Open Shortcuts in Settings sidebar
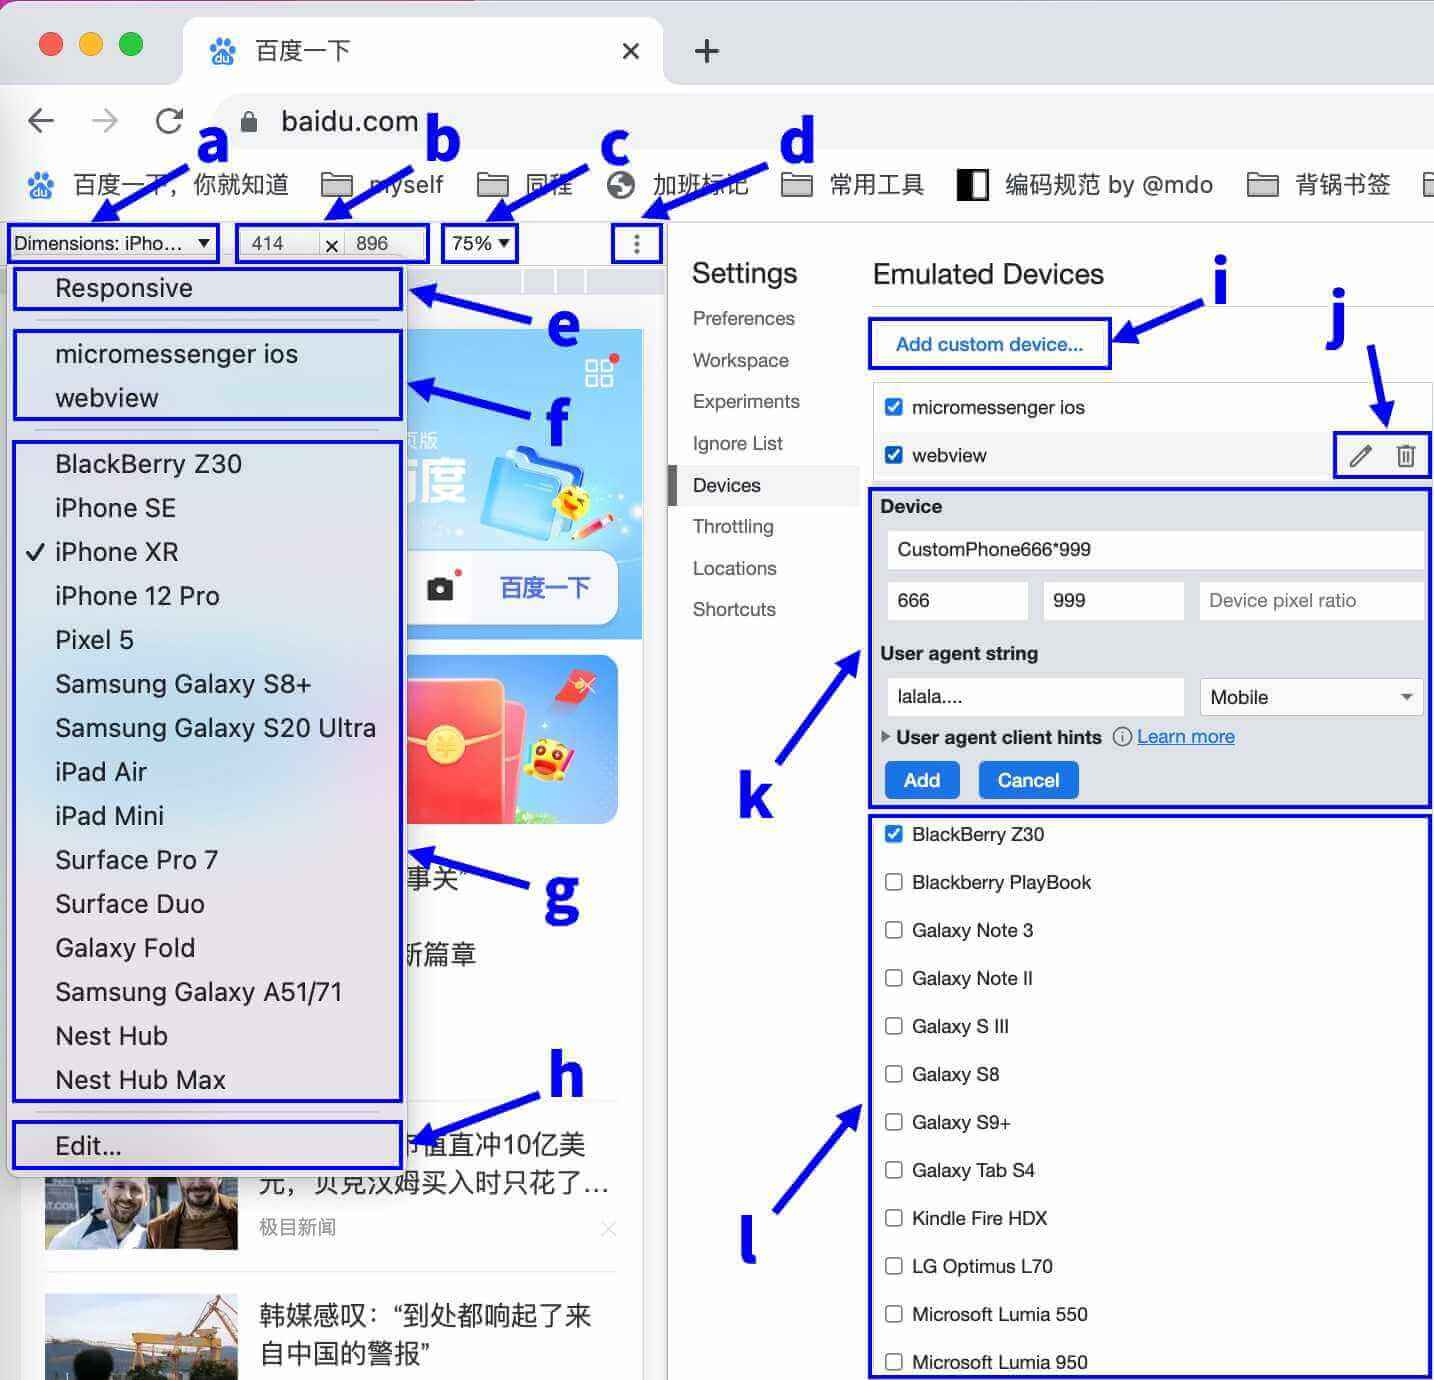 coord(734,609)
